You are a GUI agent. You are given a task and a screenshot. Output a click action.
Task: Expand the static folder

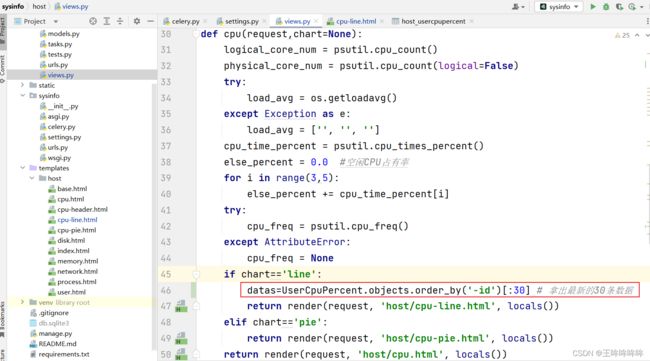[22, 85]
